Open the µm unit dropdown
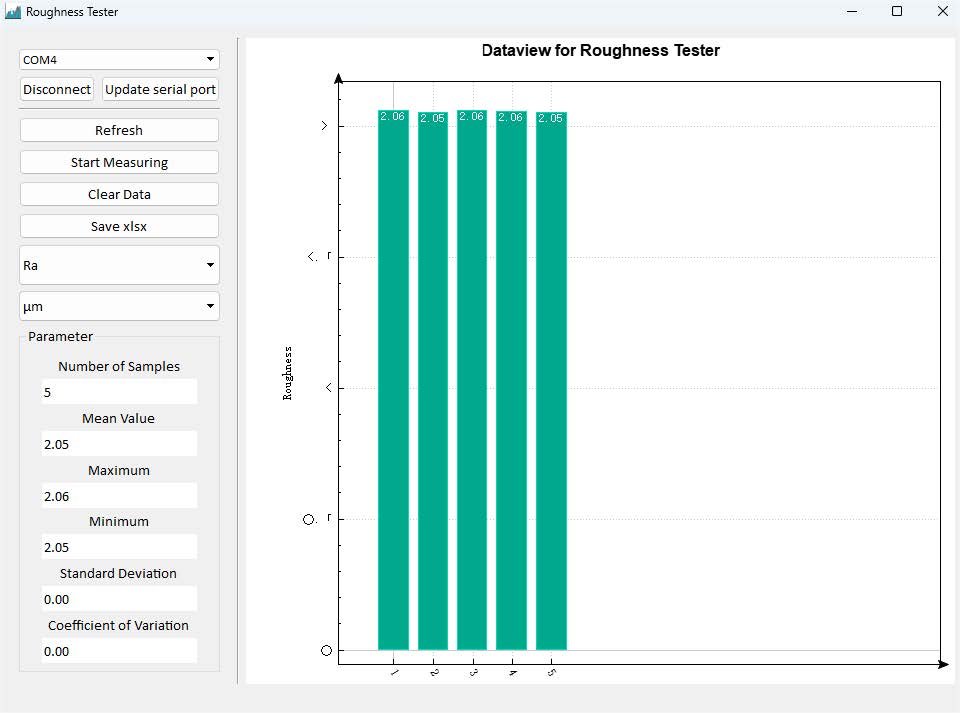Viewport: 960px width, 713px height. coord(119,306)
